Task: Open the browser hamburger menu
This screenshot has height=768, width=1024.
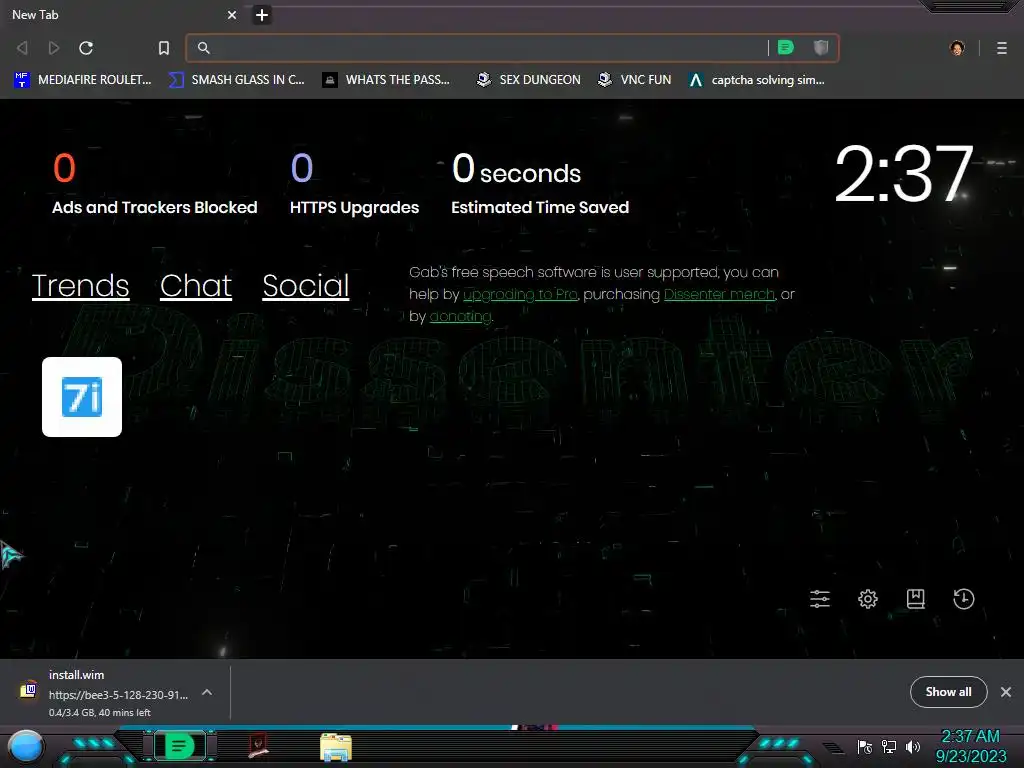Action: coord(1002,48)
